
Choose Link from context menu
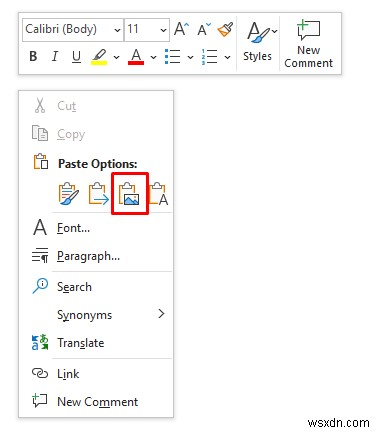[96, 374]
